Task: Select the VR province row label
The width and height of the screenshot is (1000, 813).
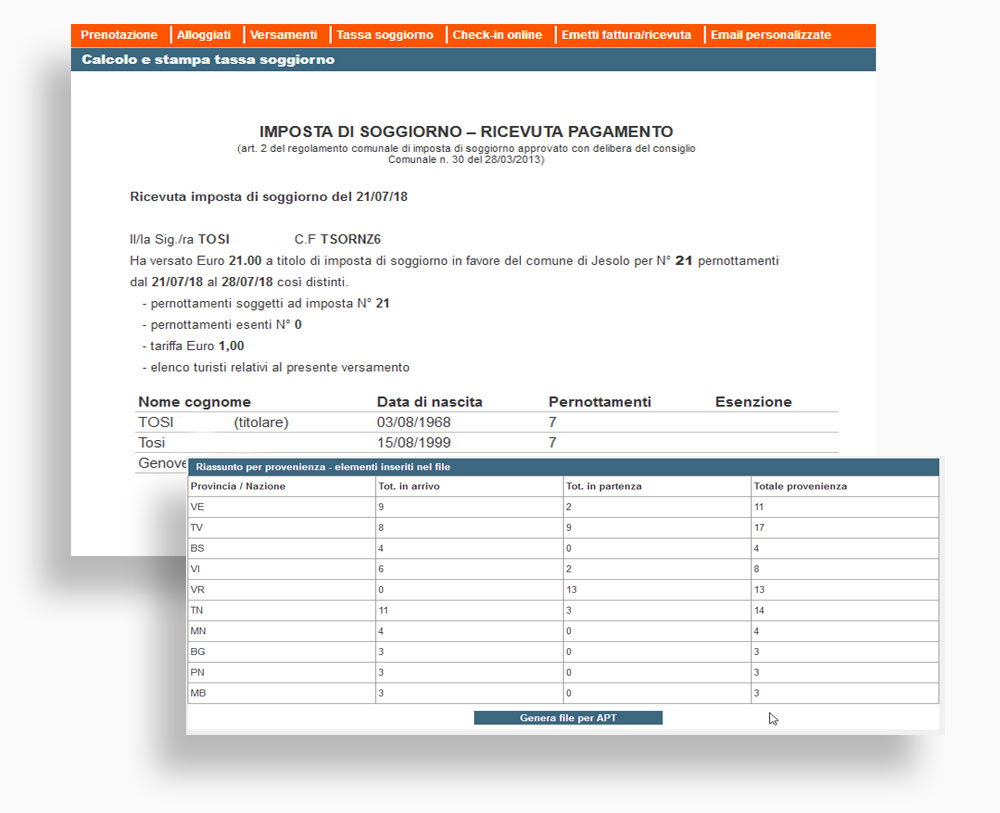Action: pyautogui.click(x=197, y=590)
